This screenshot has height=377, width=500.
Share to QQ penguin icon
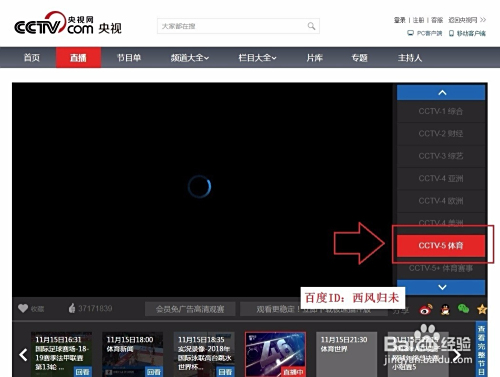(445, 310)
